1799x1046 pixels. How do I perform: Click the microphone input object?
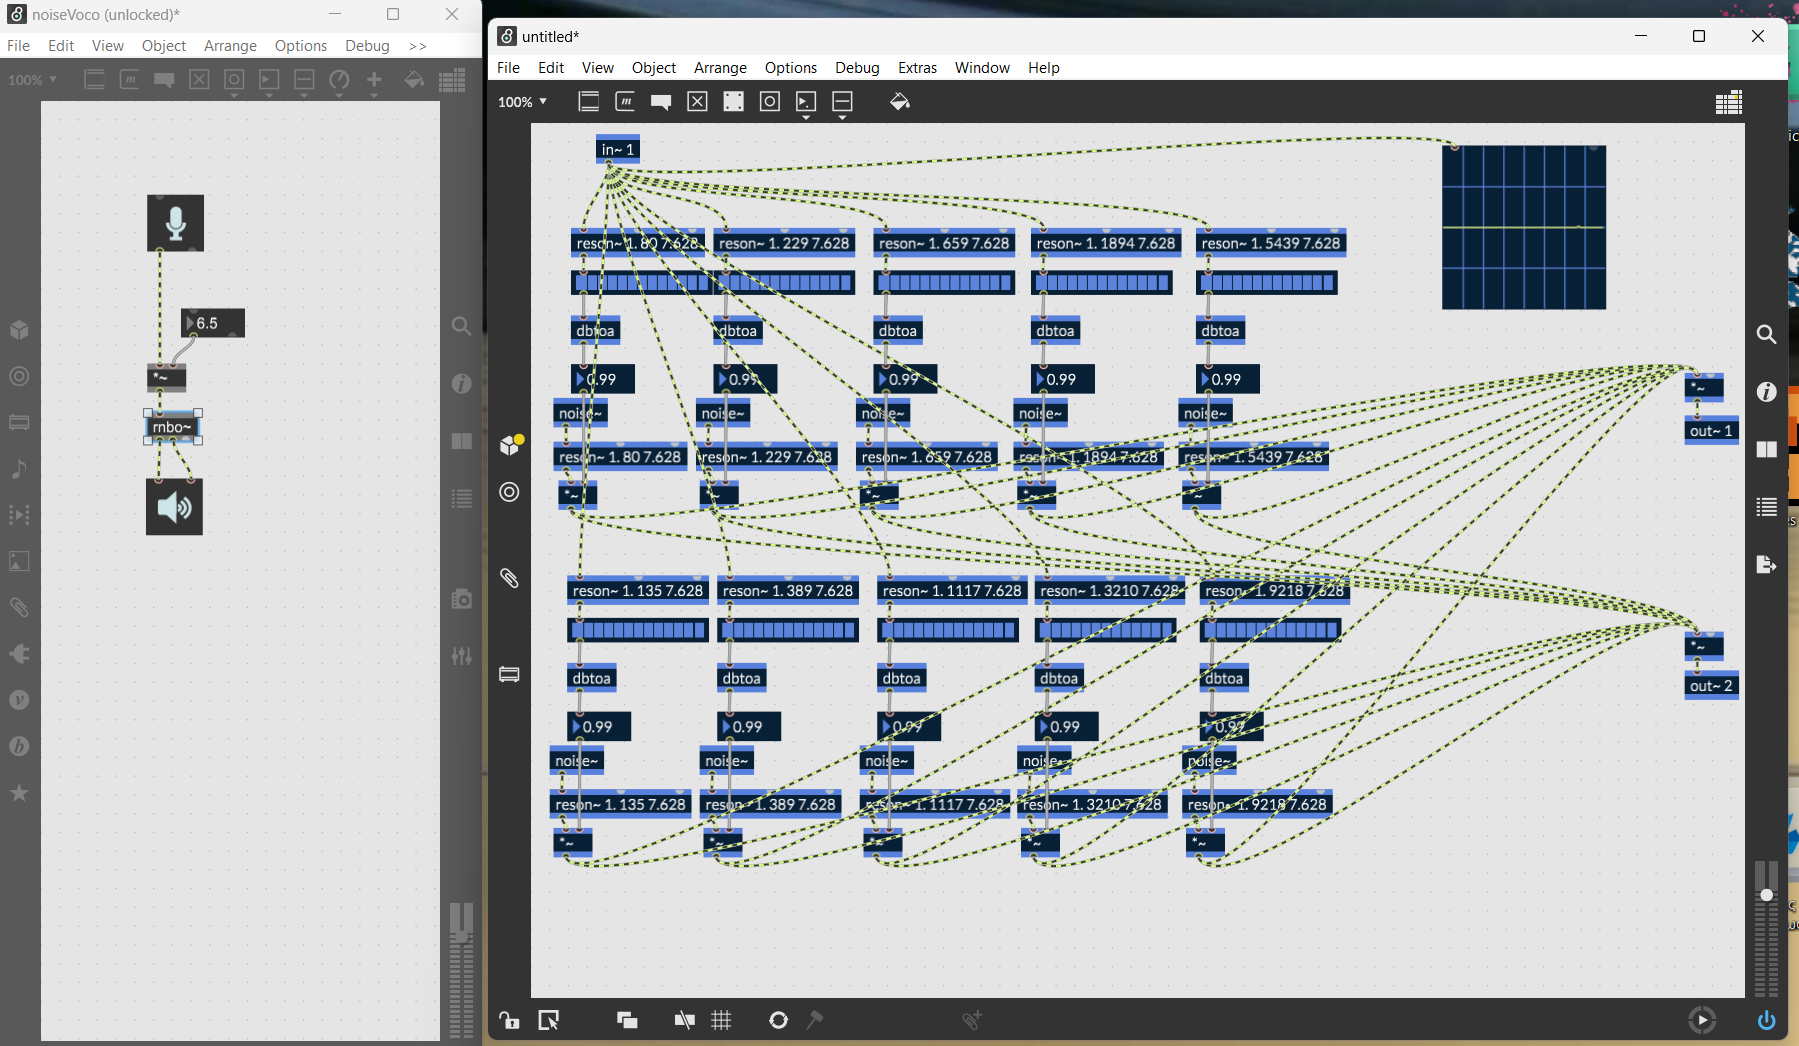click(175, 223)
